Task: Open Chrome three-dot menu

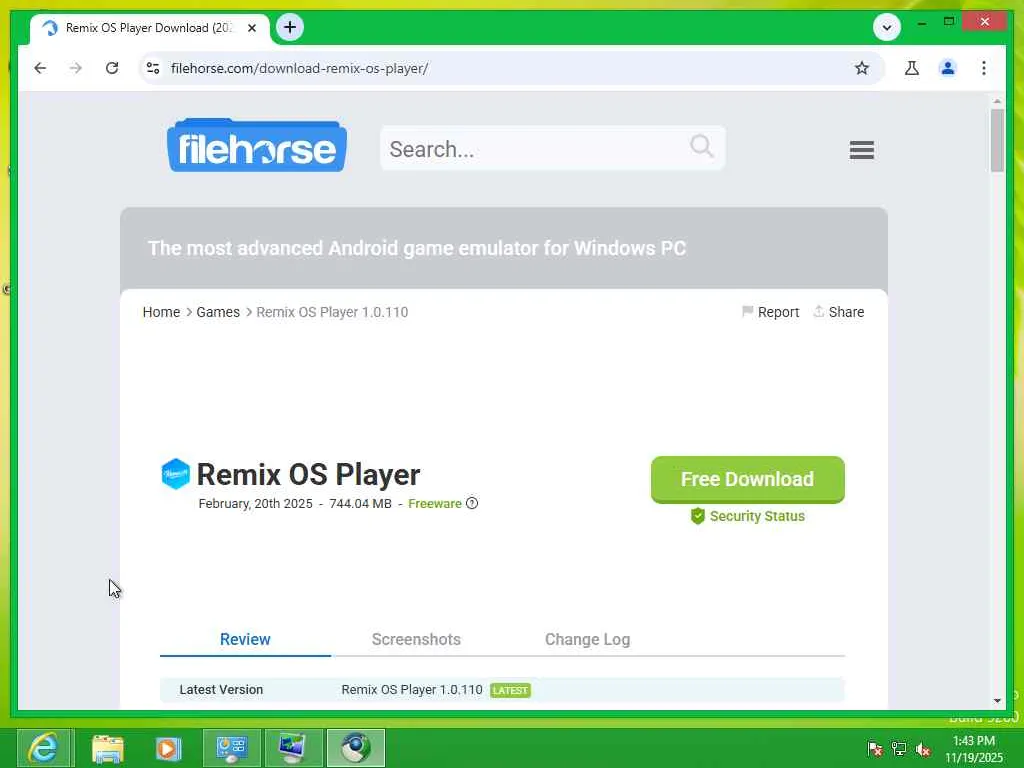Action: pos(984,68)
